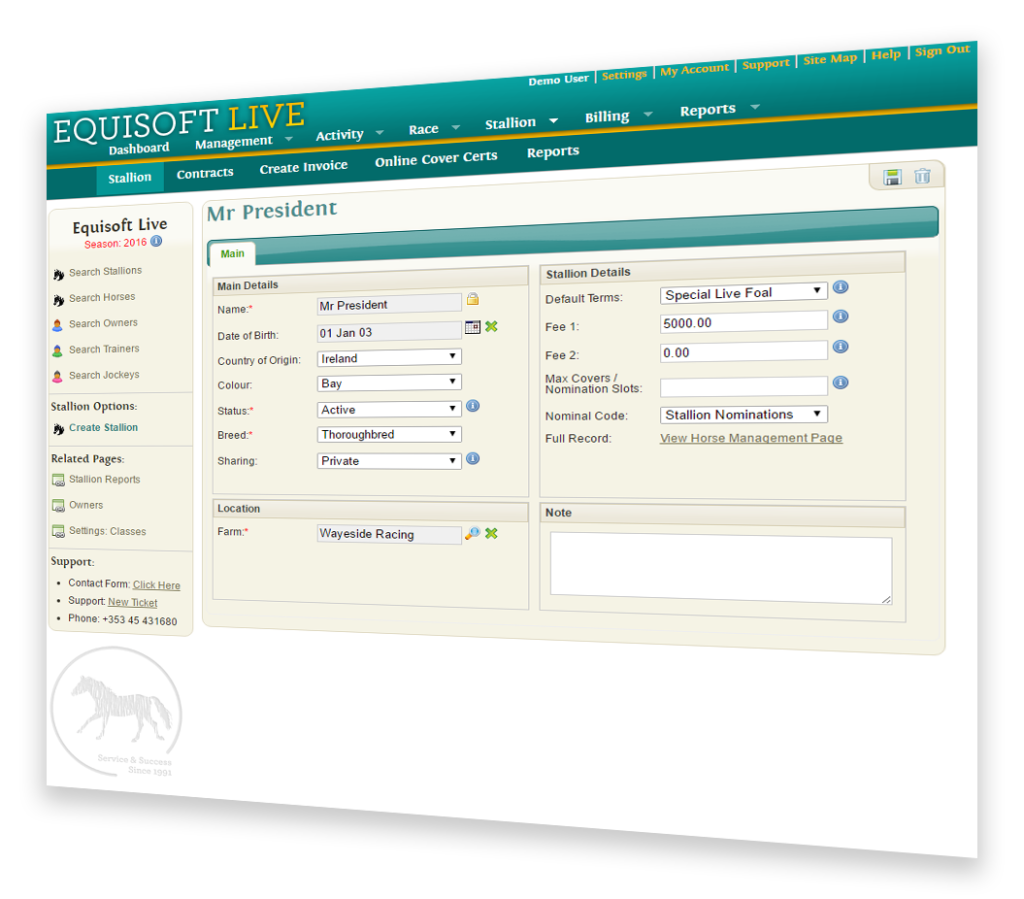Search farms using the magnifier icon
Image resolution: width=1024 pixels, height=899 pixels.
click(x=472, y=533)
